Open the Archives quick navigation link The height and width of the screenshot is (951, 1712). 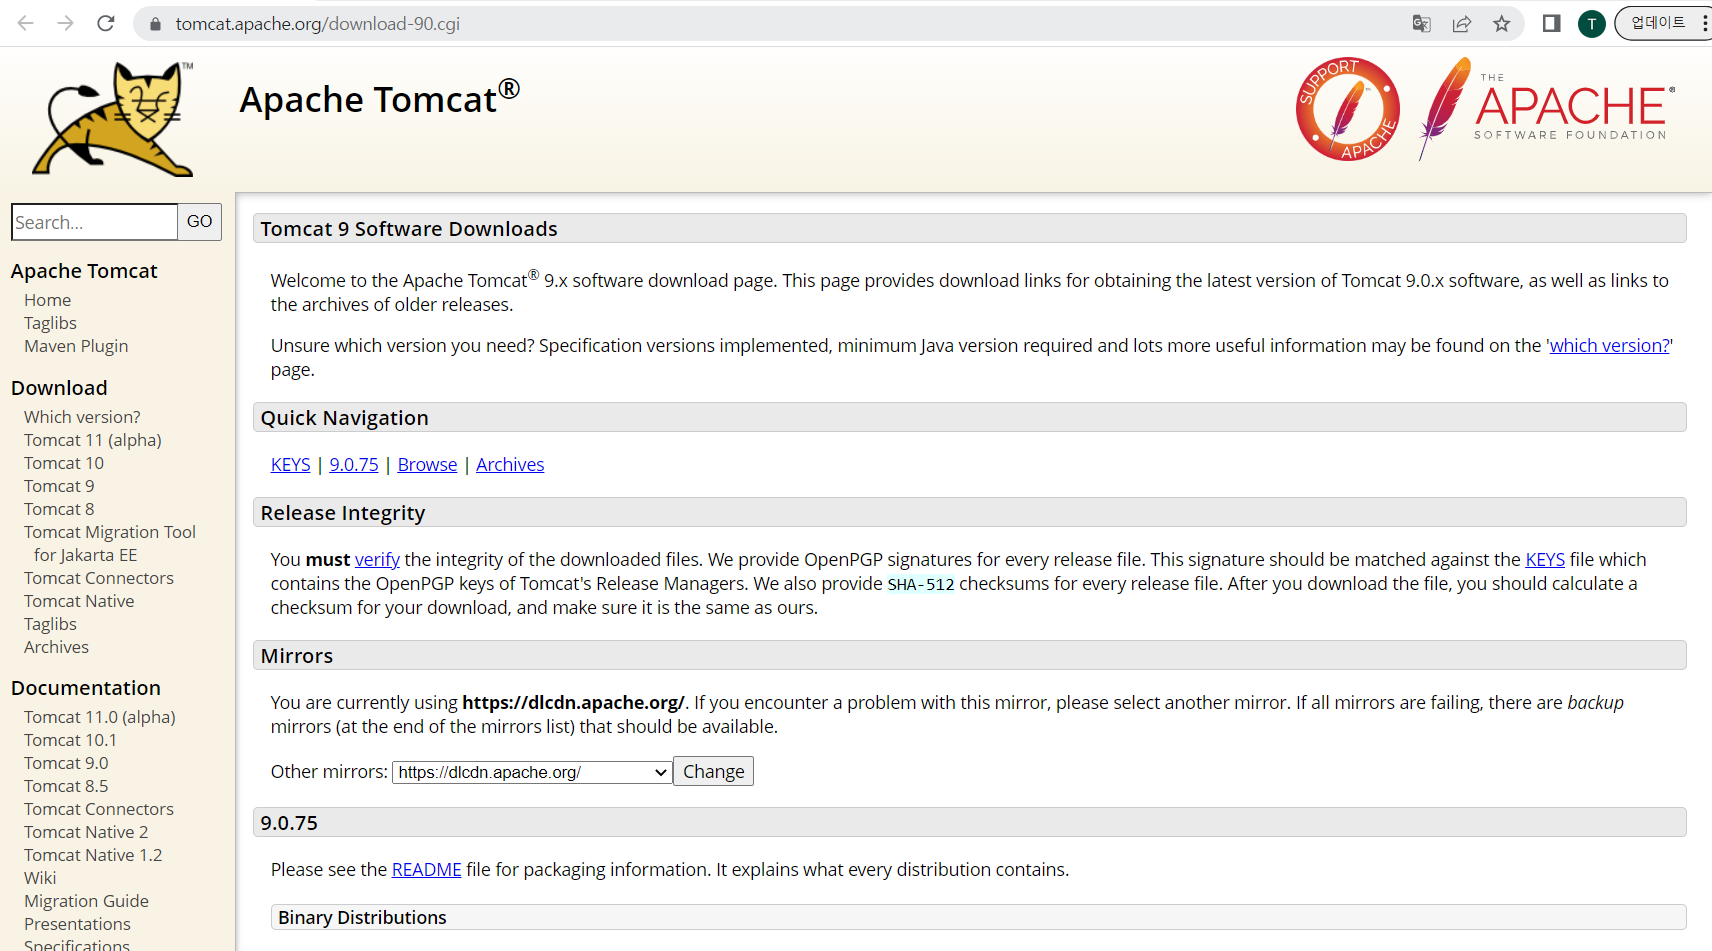click(x=510, y=465)
